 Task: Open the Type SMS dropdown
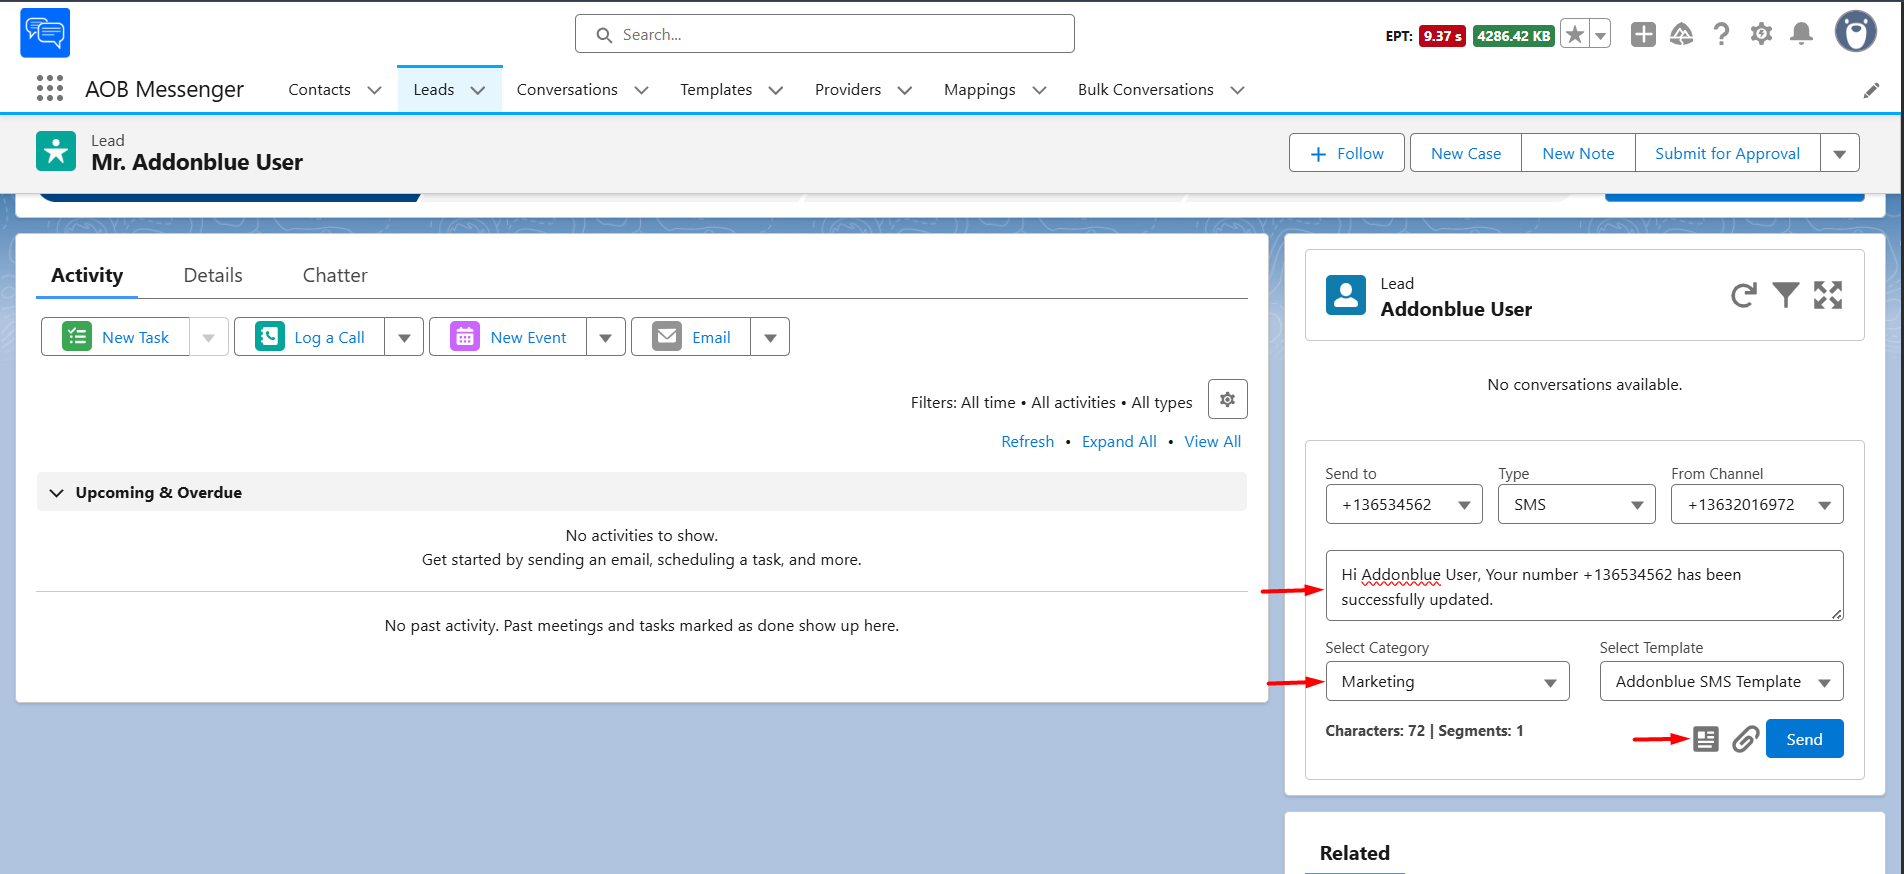click(x=1576, y=504)
